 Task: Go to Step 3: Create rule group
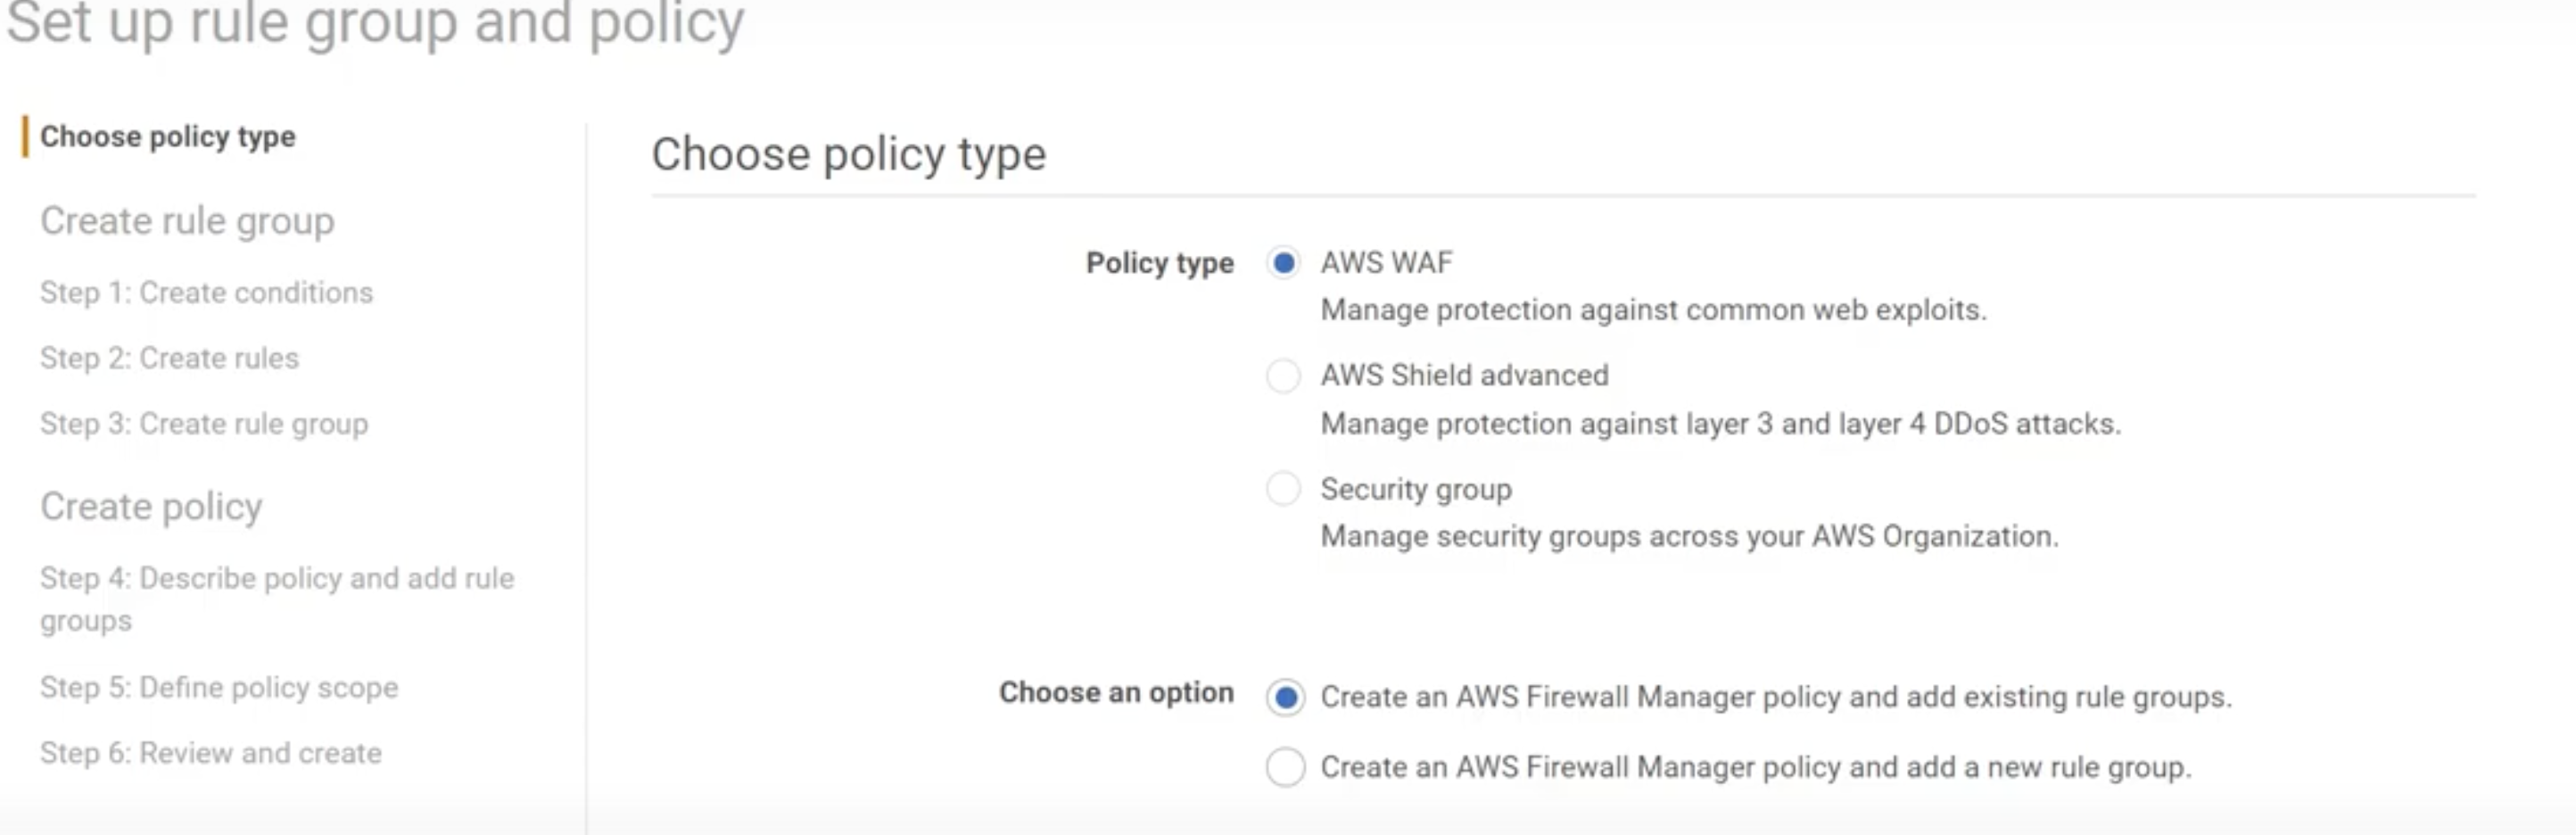pos(204,424)
